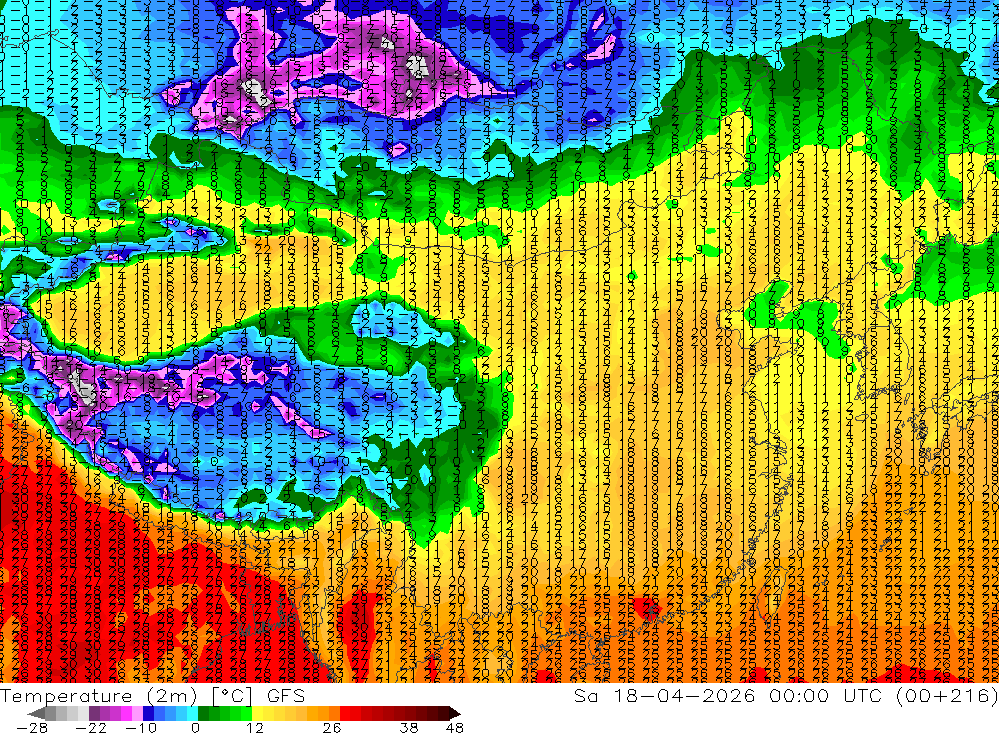The width and height of the screenshot is (1000, 733).
Task: Click the 'Sa 18-04-2026 00:00 UTC (00+216)' timestamp
Action: pos(786,696)
